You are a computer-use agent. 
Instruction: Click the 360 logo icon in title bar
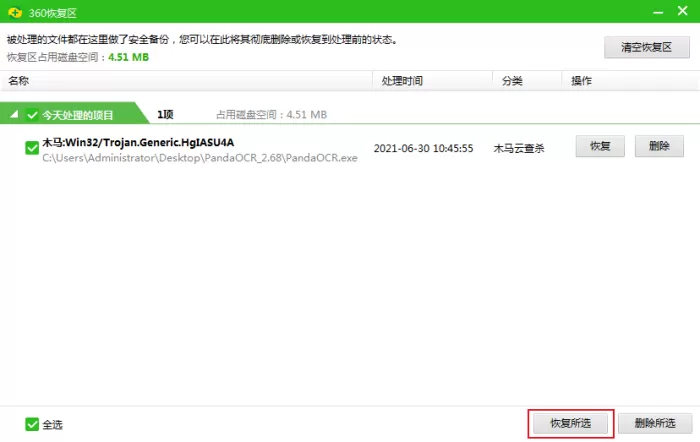[15, 13]
